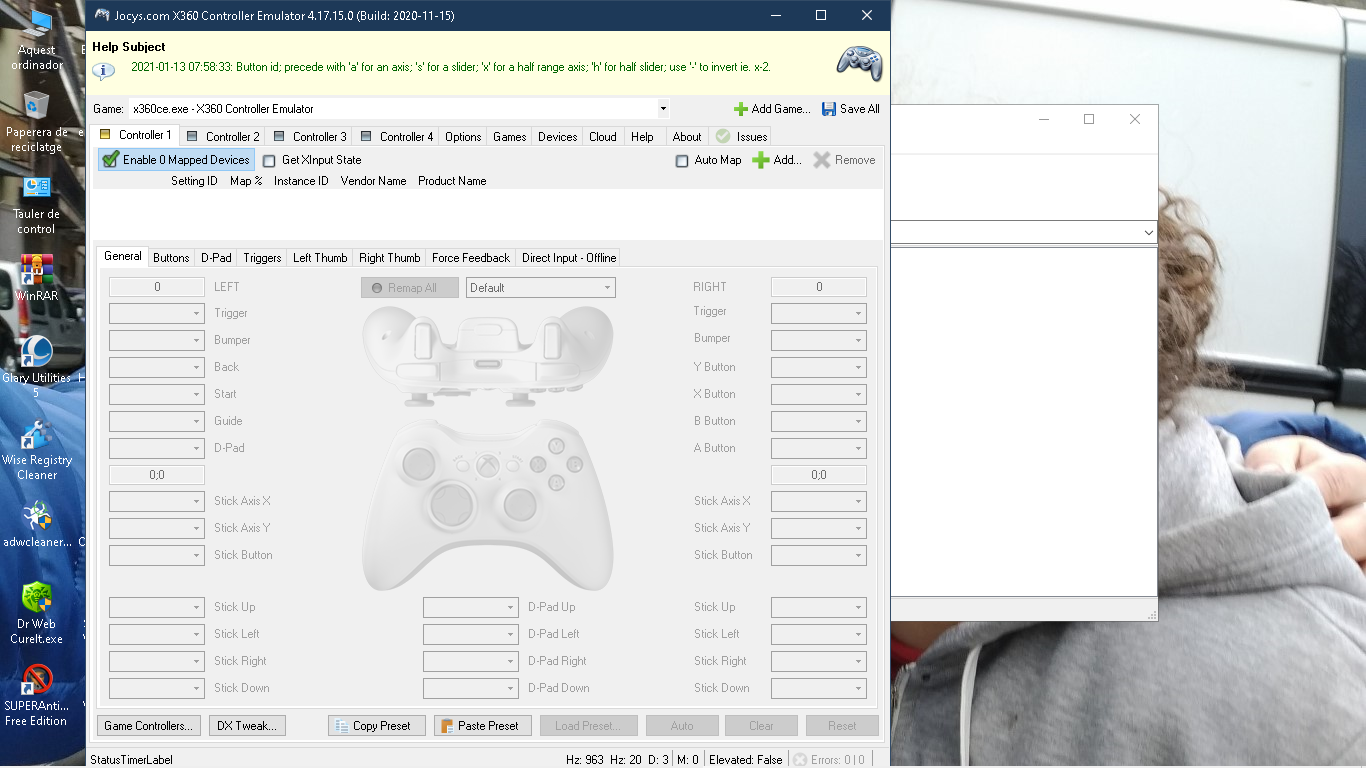Screen dimensions: 1366x768
Task: Click the Load Preset... button
Action: click(x=588, y=726)
